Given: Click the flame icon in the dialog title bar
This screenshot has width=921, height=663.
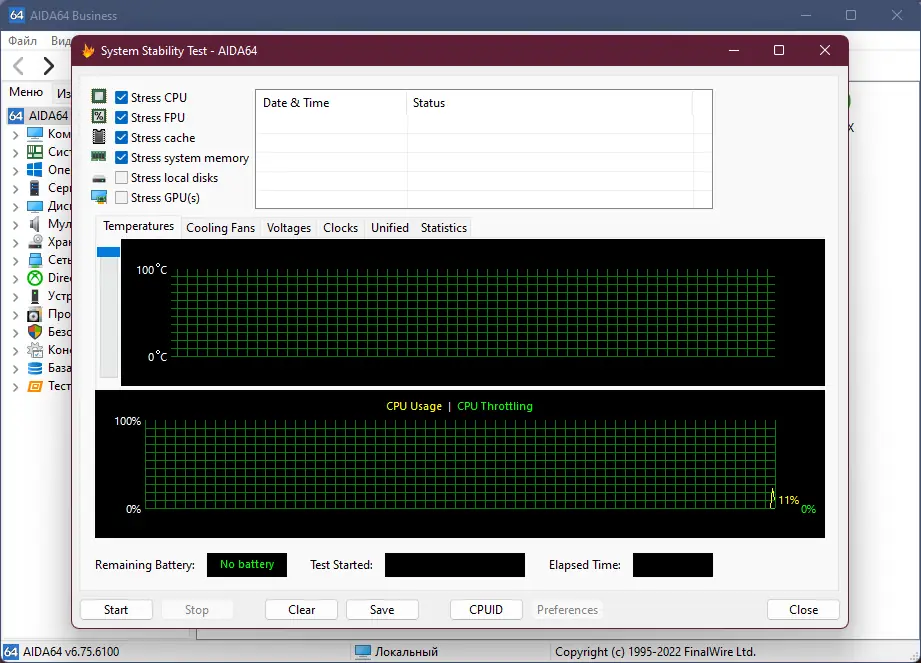Looking at the screenshot, I should [88, 51].
